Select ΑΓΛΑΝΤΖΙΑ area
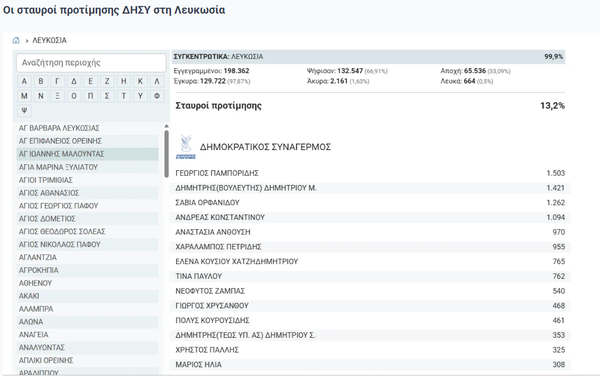 click(x=88, y=257)
